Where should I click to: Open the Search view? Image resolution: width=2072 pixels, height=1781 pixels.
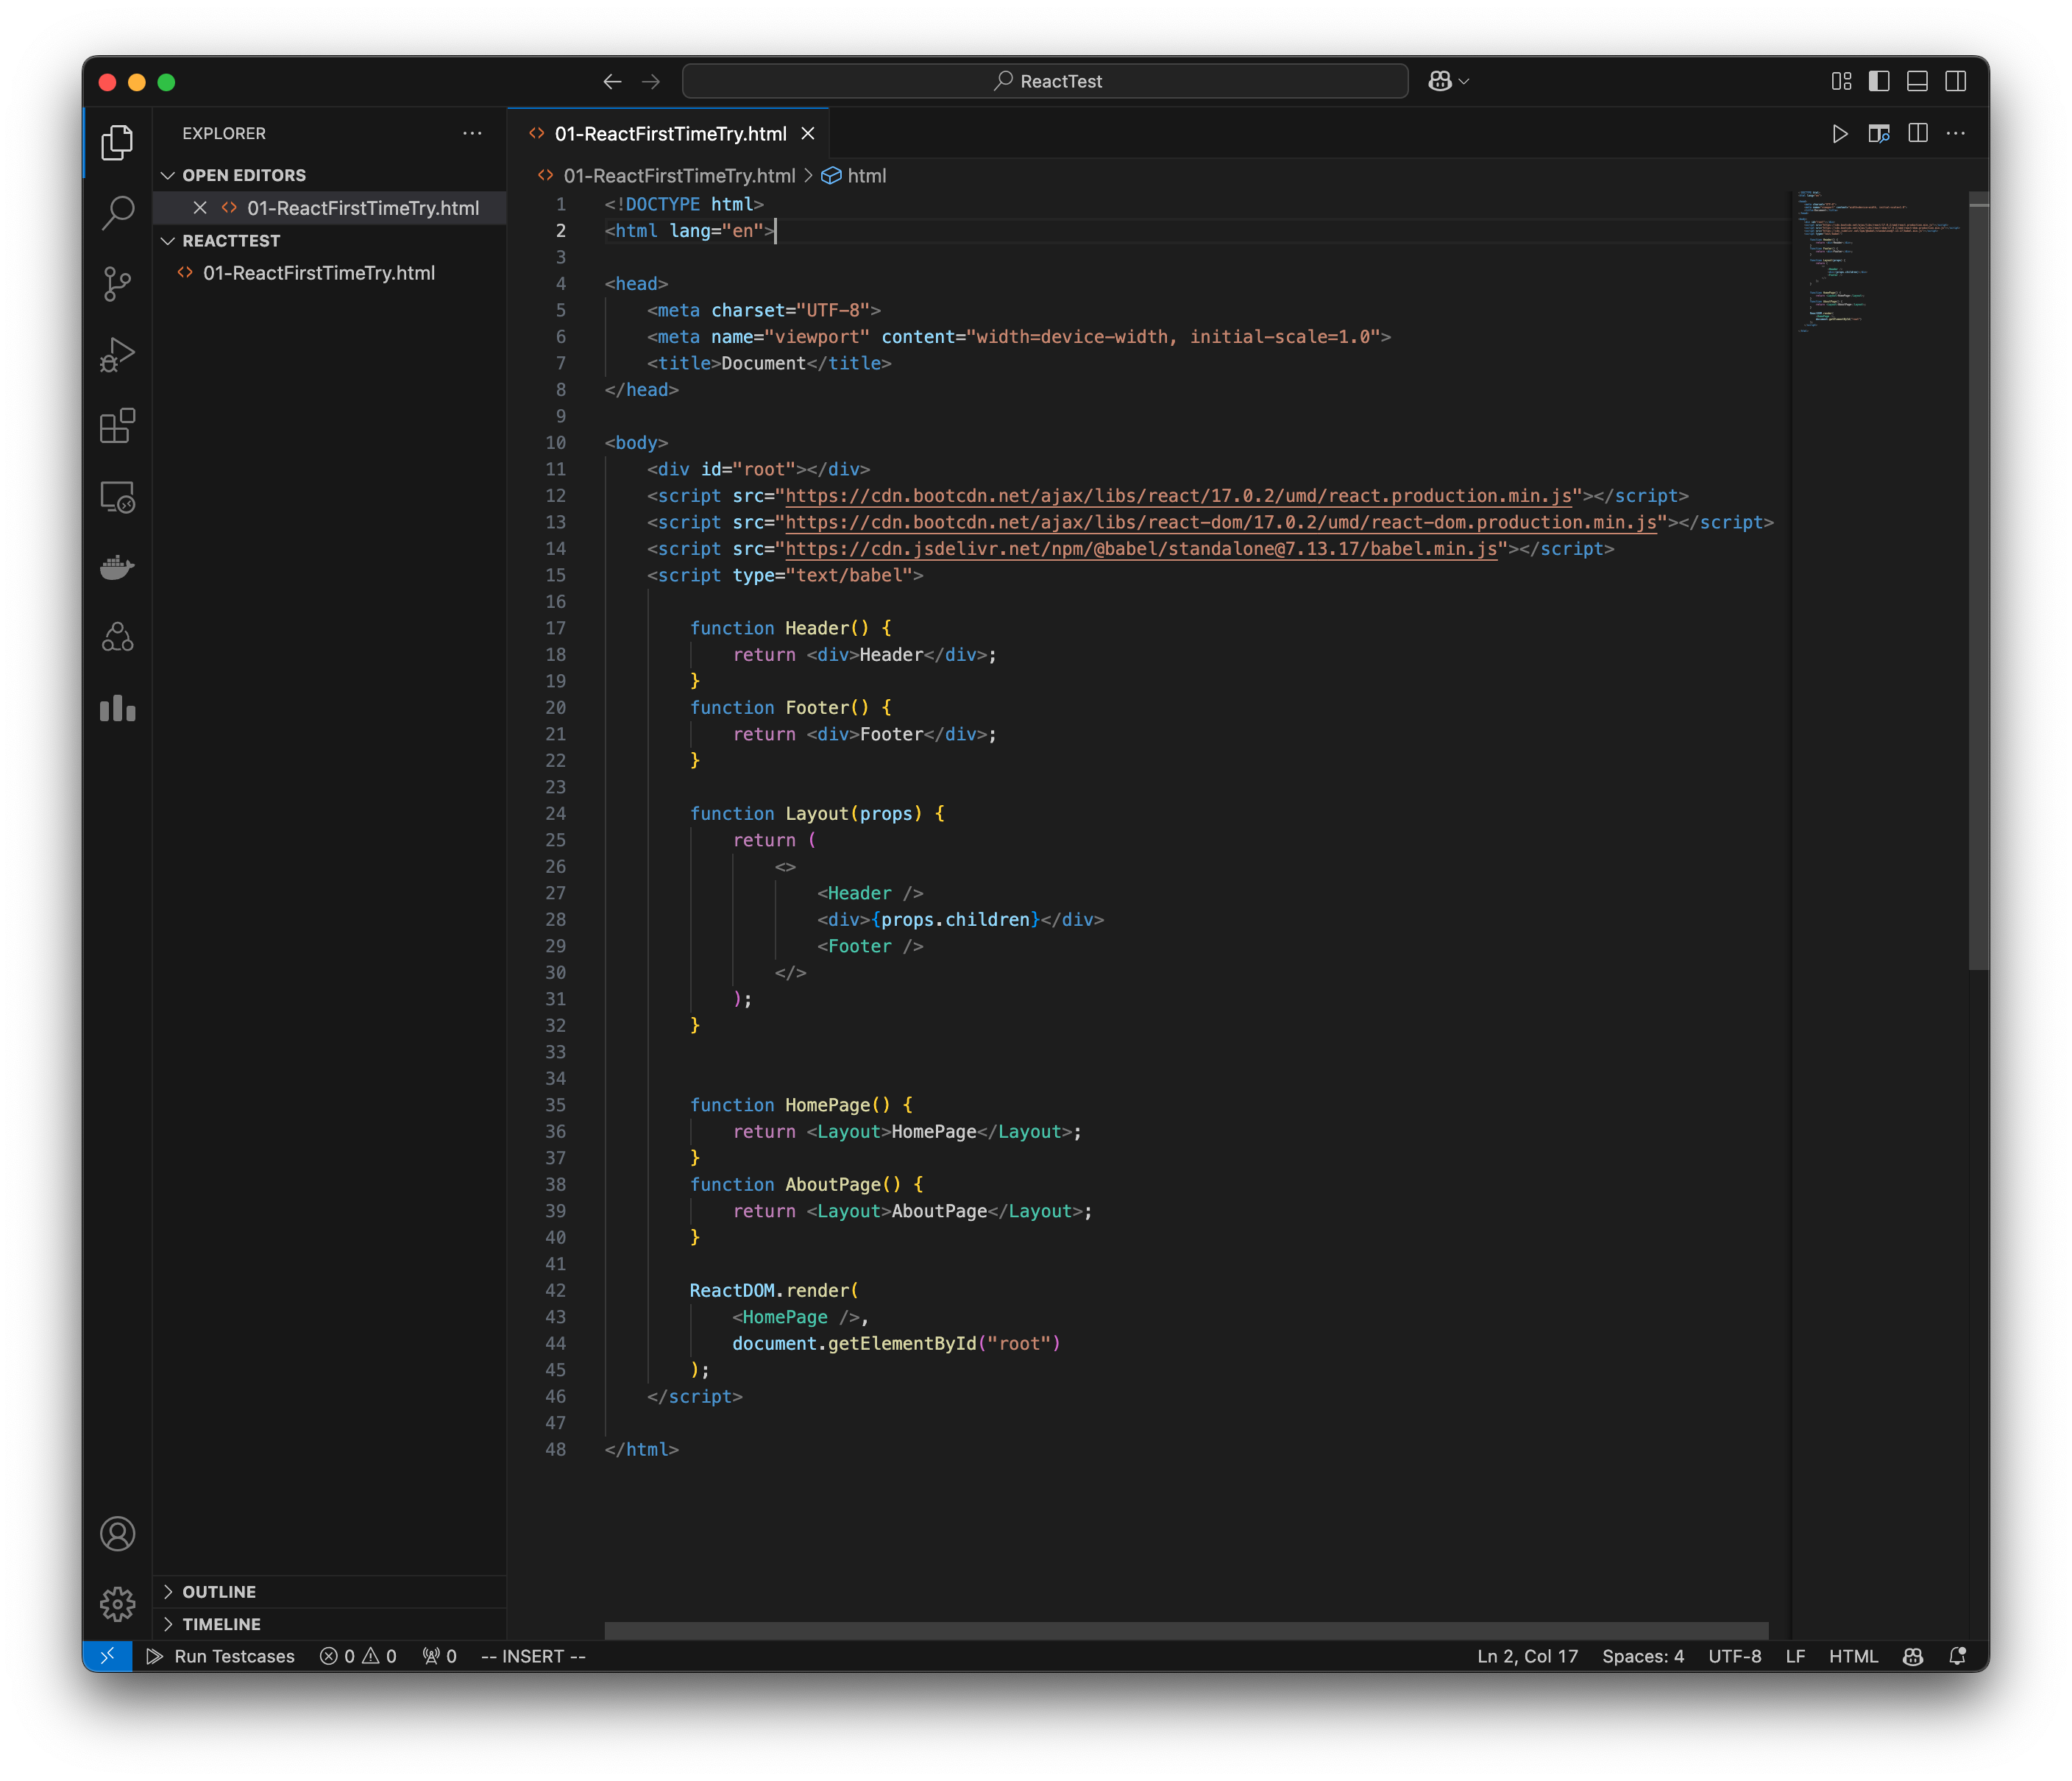[x=117, y=213]
